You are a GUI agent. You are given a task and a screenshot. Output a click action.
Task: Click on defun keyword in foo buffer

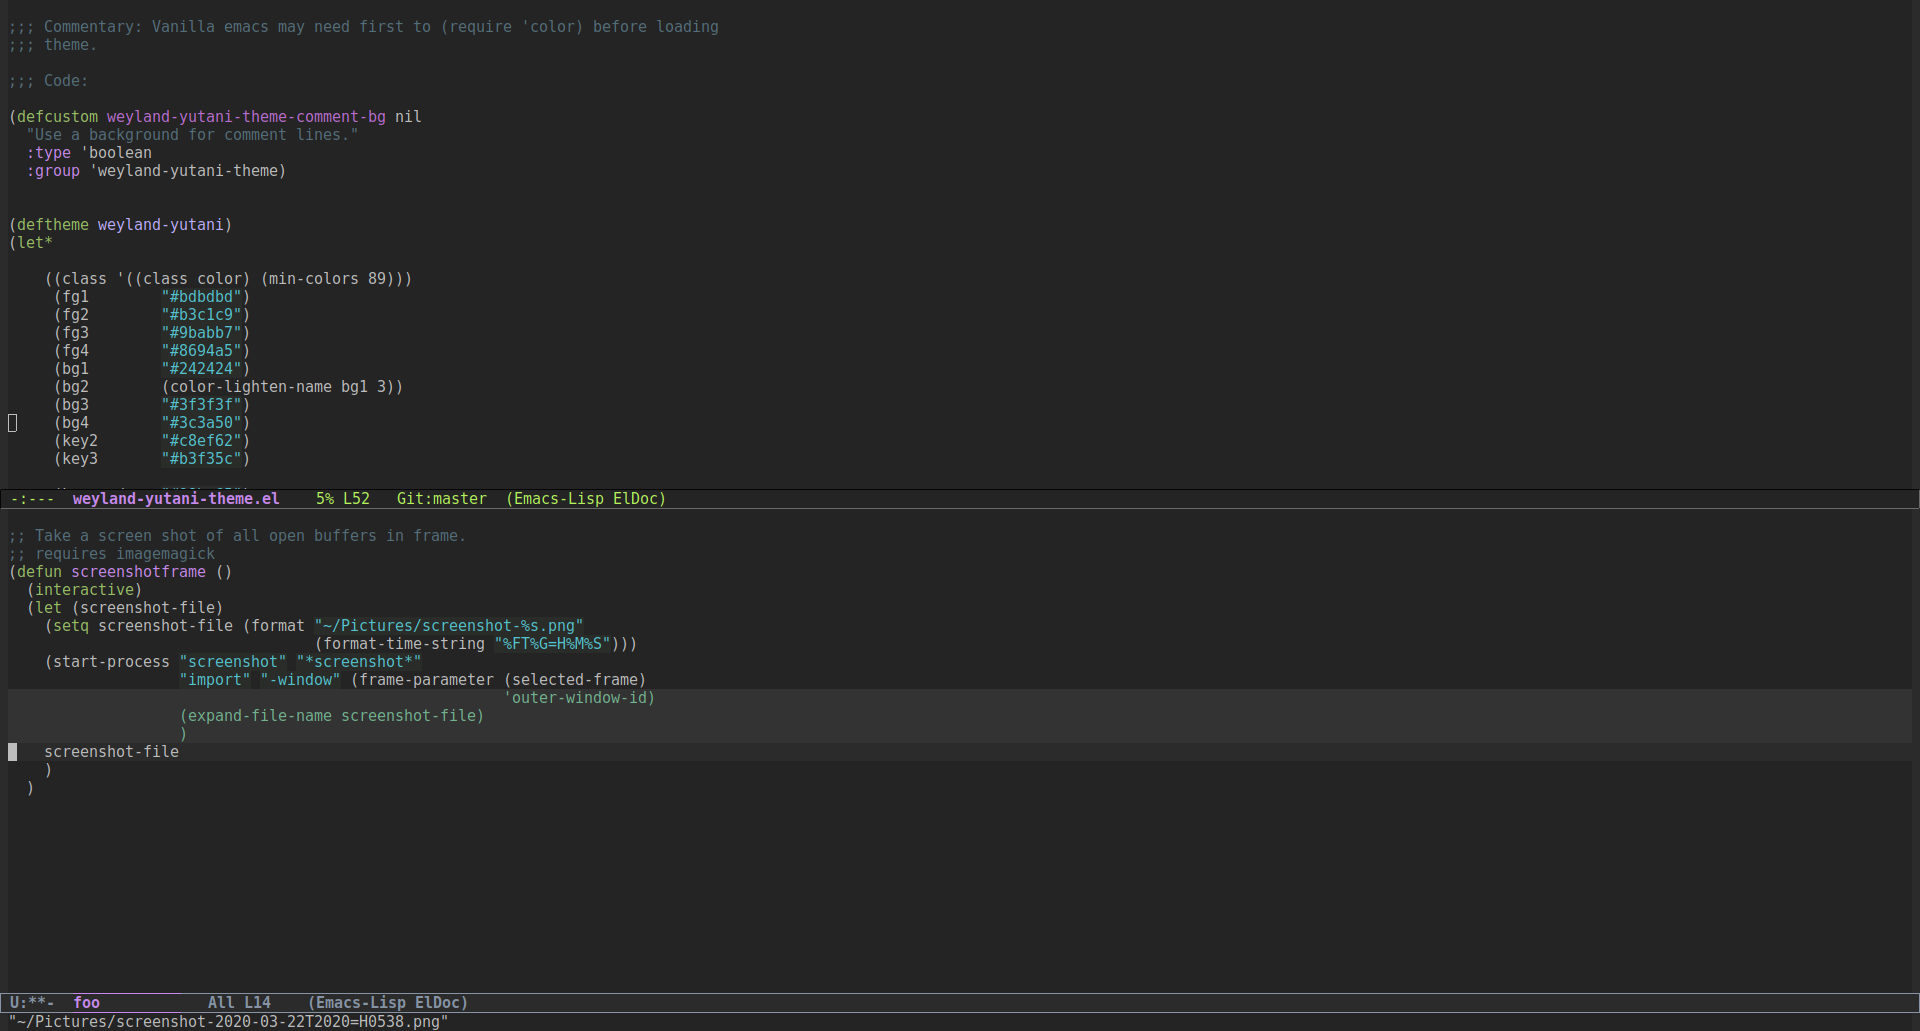[39, 571]
